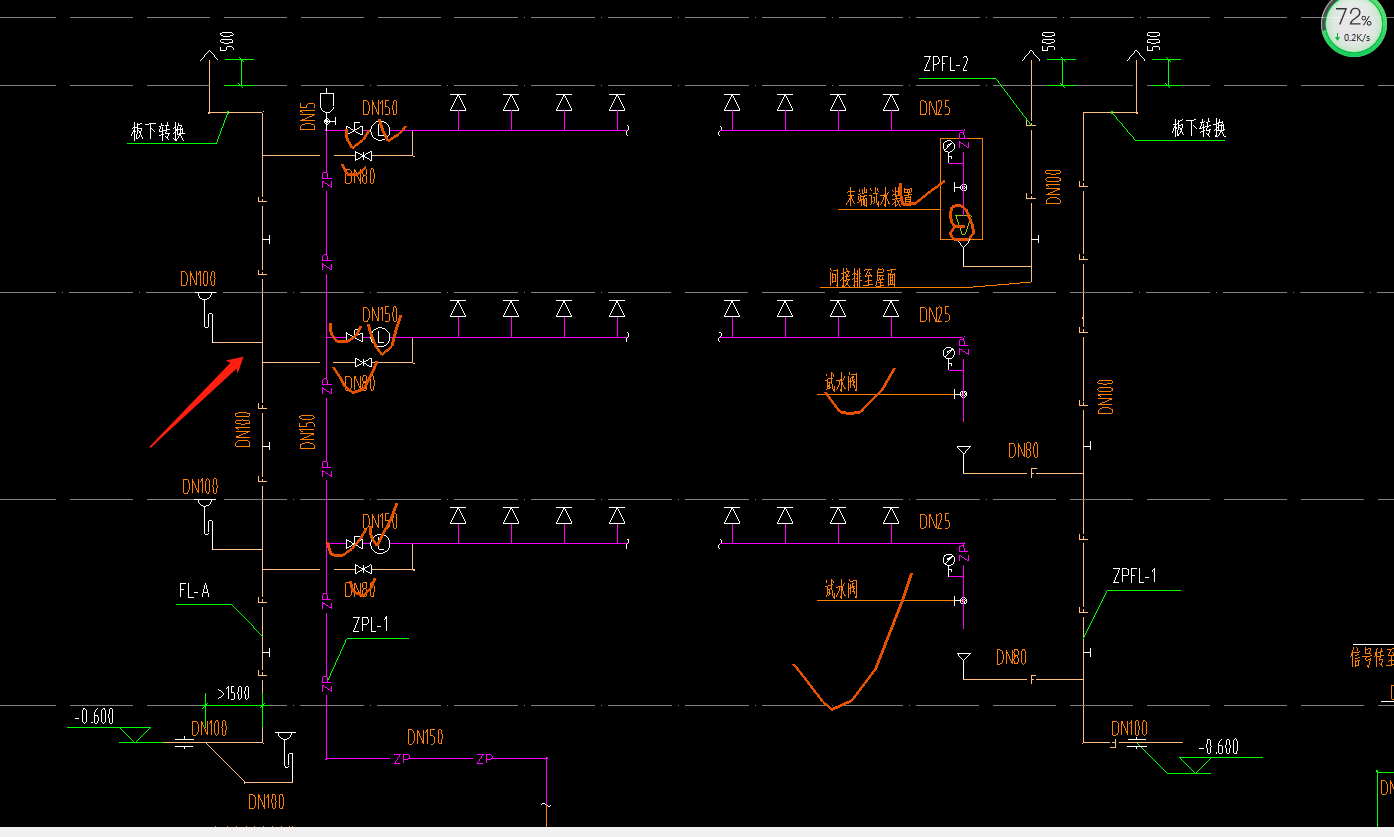
Task: Open the 72% floating speed widget
Action: pyautogui.click(x=1354, y=24)
